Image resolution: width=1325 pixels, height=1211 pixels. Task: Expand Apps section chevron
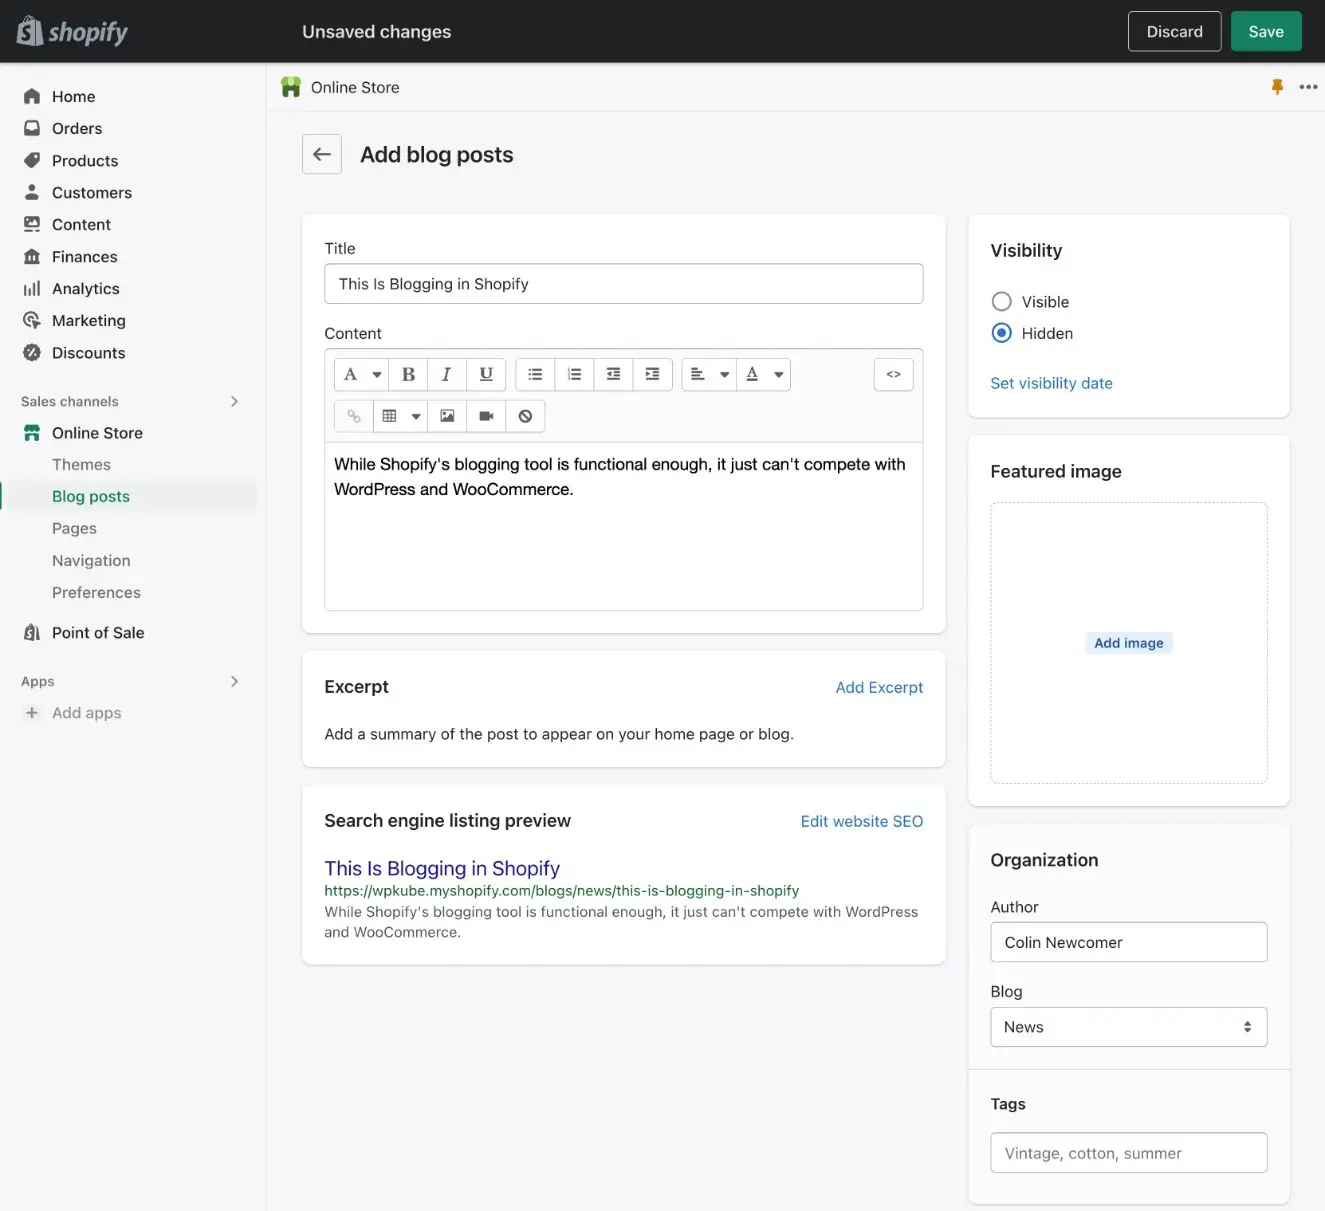[234, 681]
